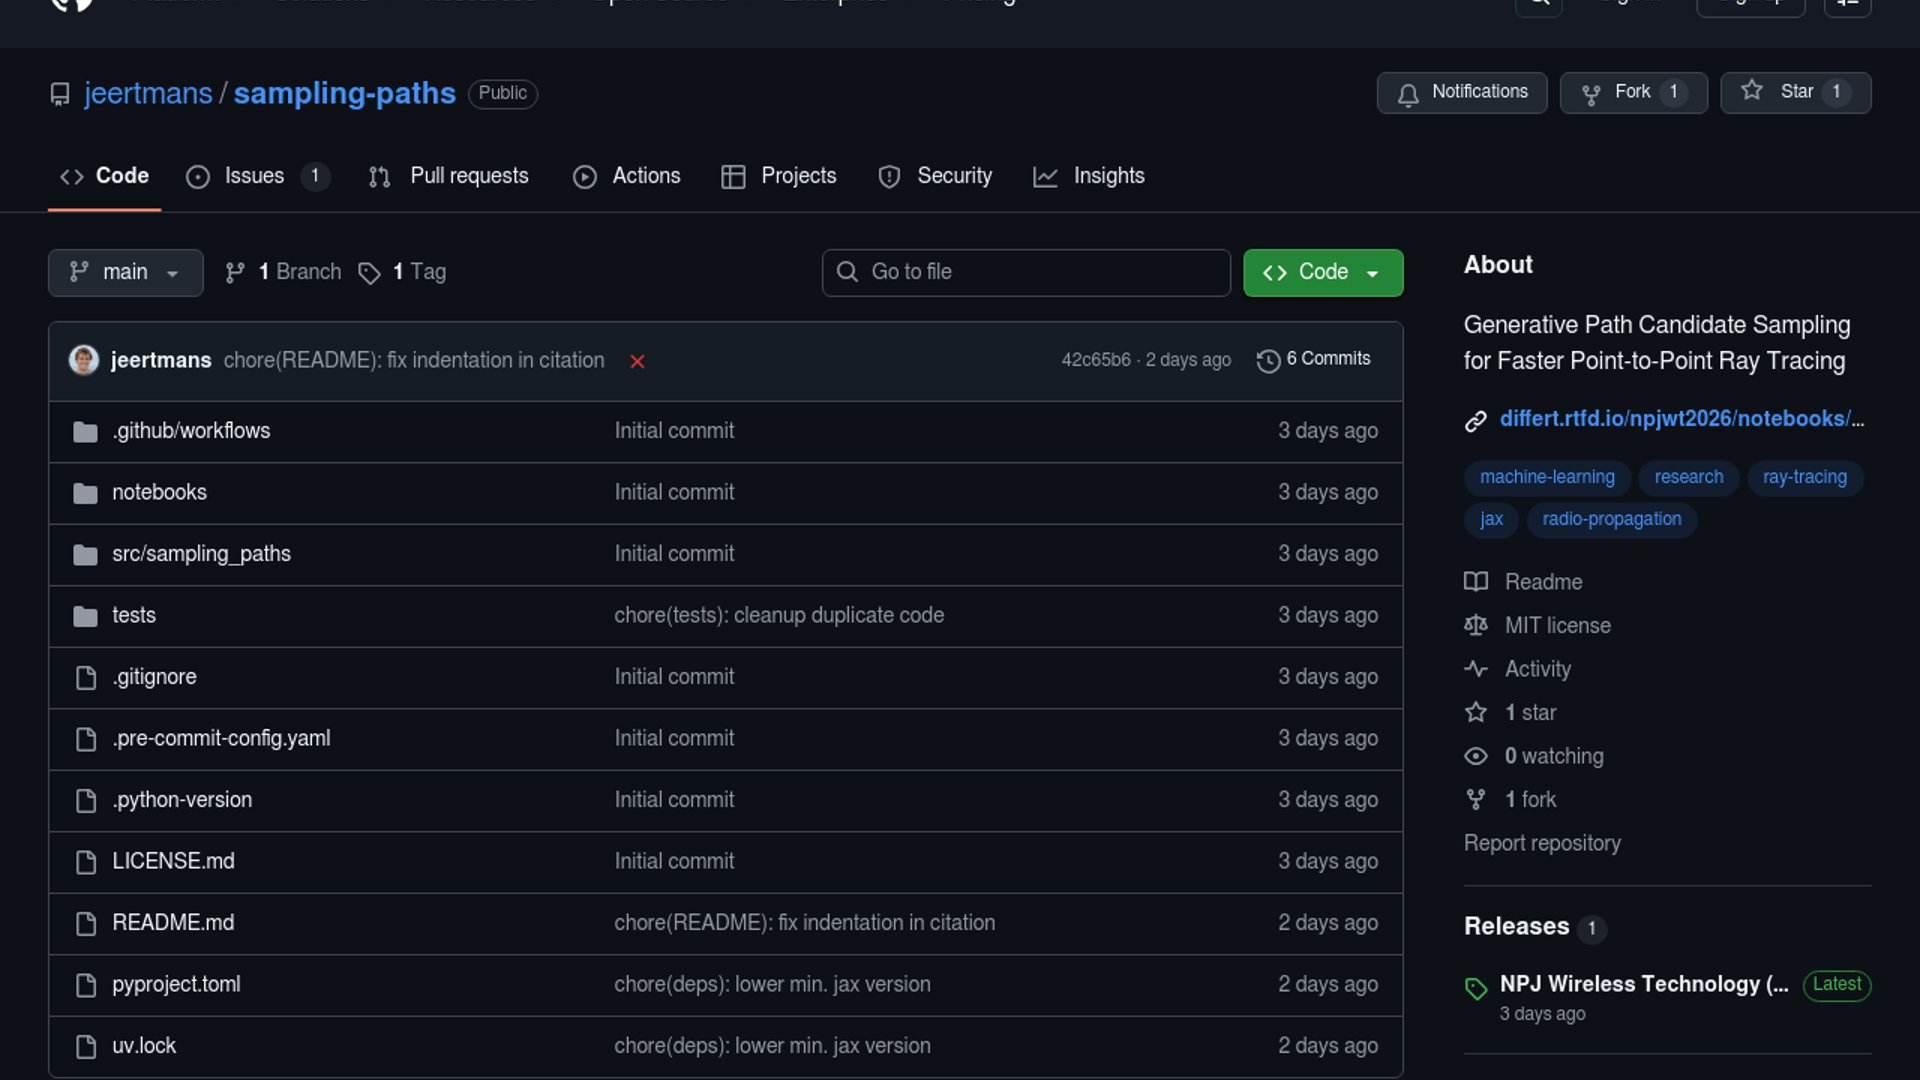Click the link icon beside website URL
Image resolution: width=1920 pixels, height=1080 pixels.
click(1476, 421)
